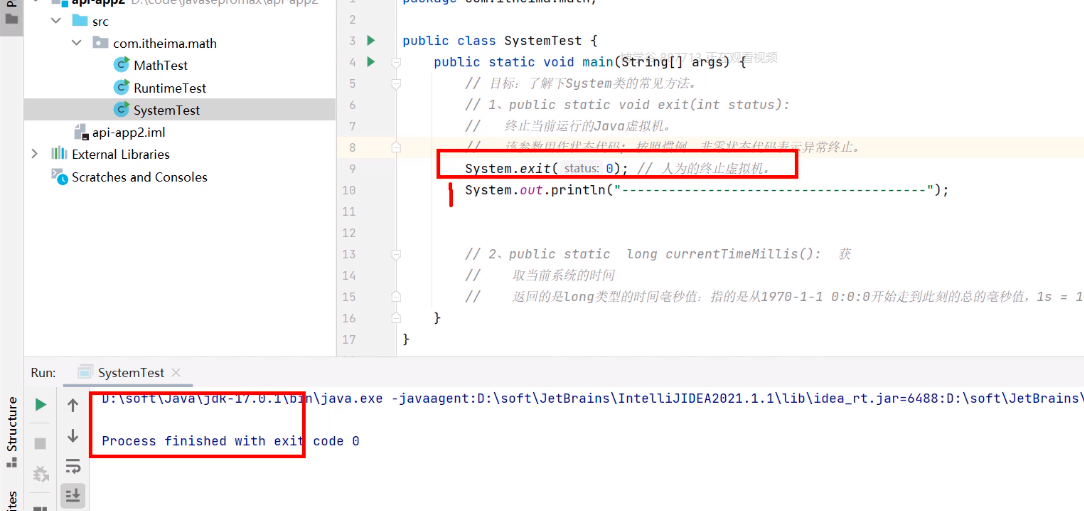Screen dimensions: 1084x511
Task: Click line number 17 in the gutter
Action: pyautogui.click(x=350, y=340)
